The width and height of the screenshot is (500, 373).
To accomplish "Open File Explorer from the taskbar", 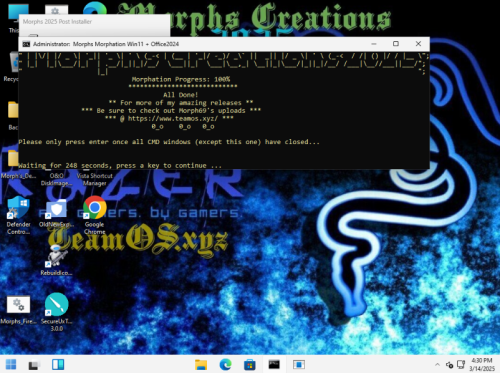I will pyautogui.click(x=201, y=364).
